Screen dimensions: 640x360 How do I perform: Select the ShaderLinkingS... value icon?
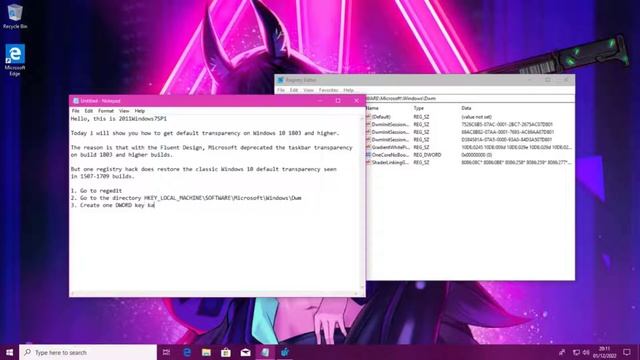click(x=368, y=162)
